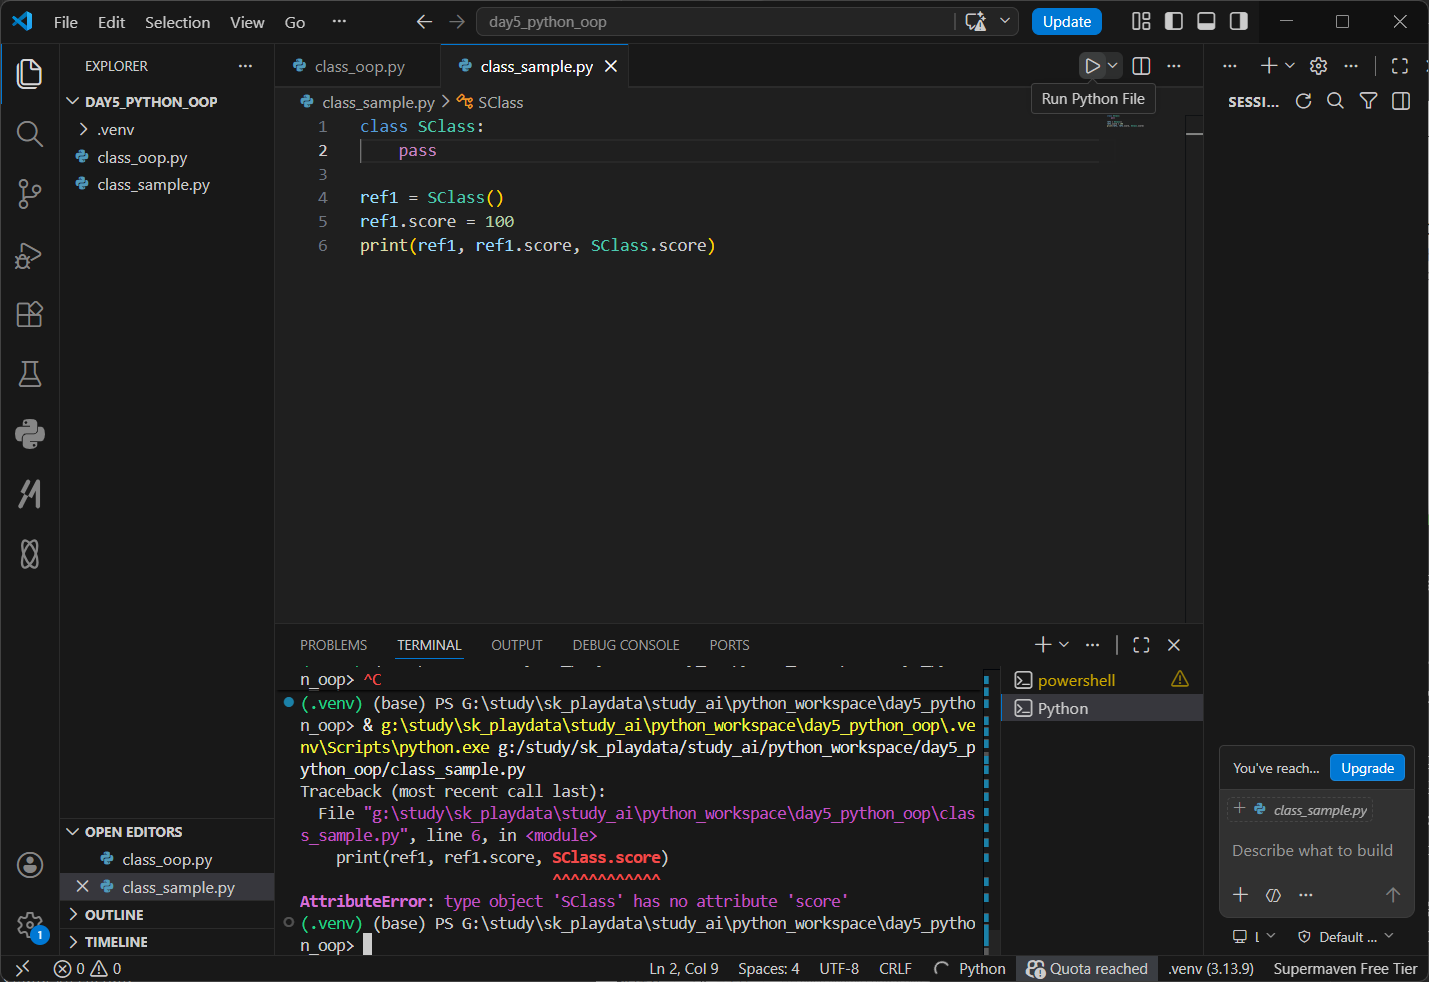Image resolution: width=1429 pixels, height=982 pixels.
Task: Open Explorer Views and More Actions
Action: (x=245, y=66)
